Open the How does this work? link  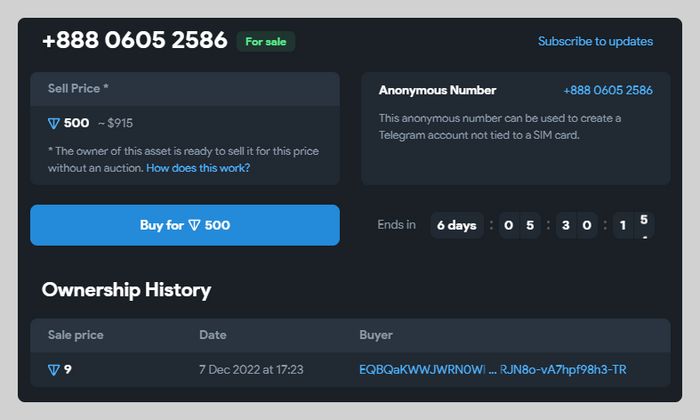click(198, 168)
